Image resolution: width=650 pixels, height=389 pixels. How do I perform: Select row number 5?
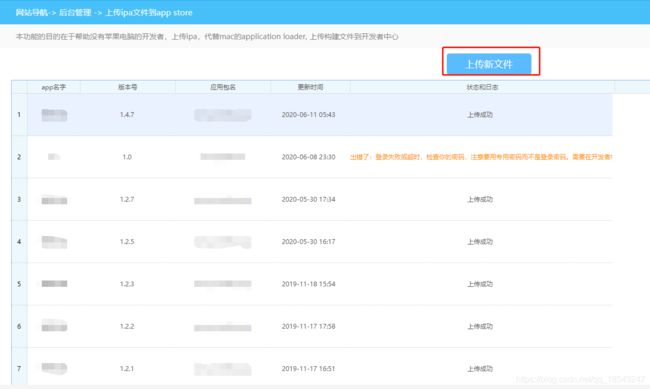[19, 284]
